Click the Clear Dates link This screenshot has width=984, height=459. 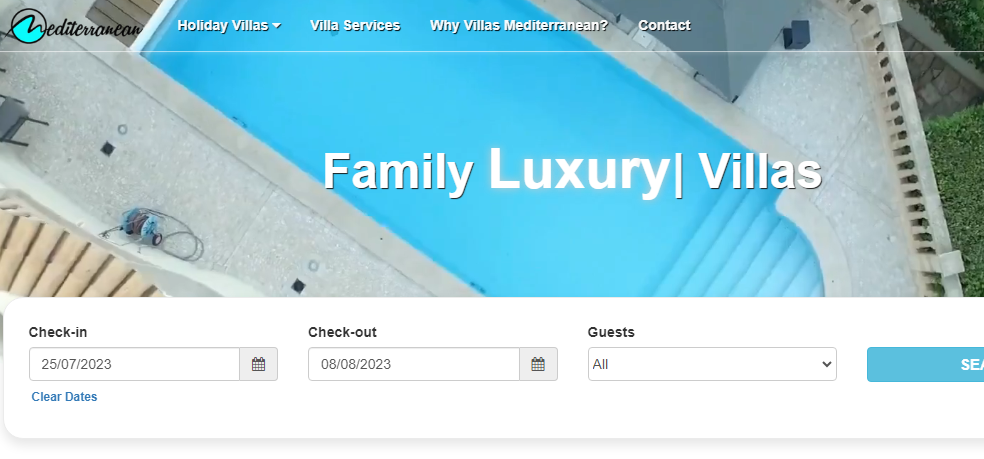pyautogui.click(x=65, y=397)
